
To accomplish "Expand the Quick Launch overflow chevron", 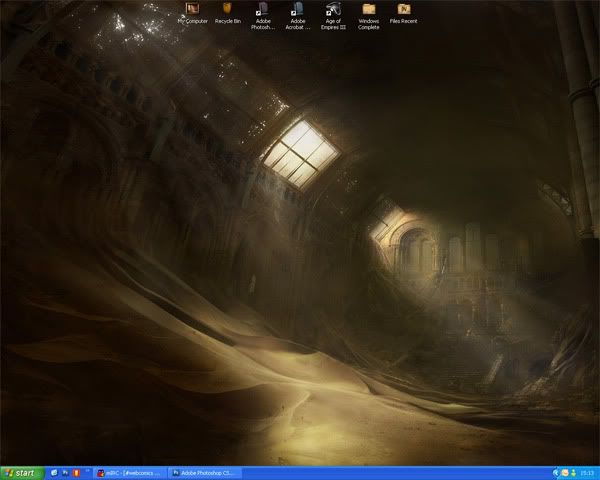I will 86,472.
